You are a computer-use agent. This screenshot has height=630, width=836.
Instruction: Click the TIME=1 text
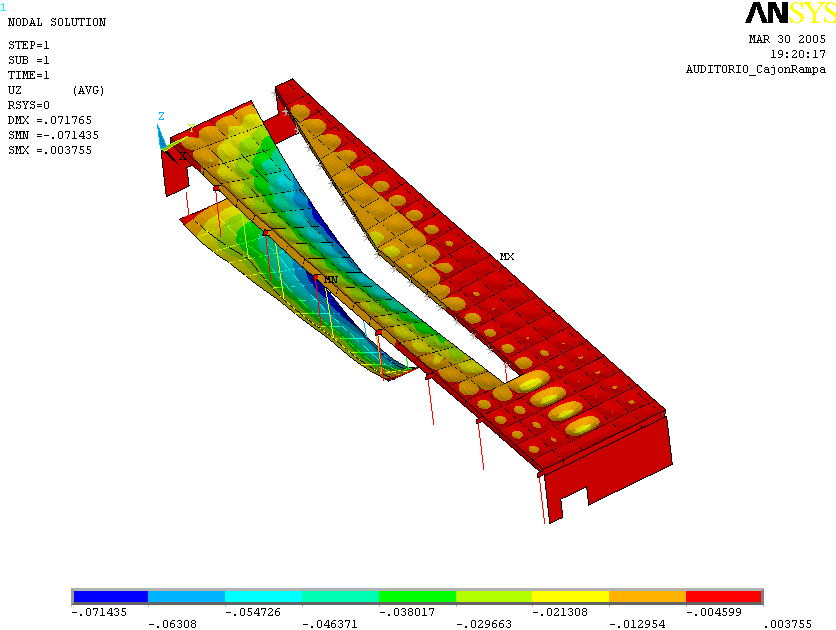coord(28,75)
